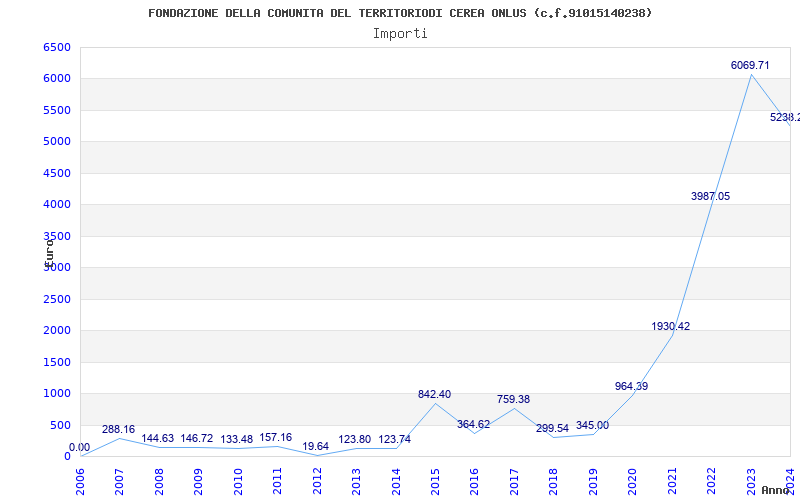Viewport: 800px width, 500px height.
Task: Click data label 144.63
Action: (158, 439)
